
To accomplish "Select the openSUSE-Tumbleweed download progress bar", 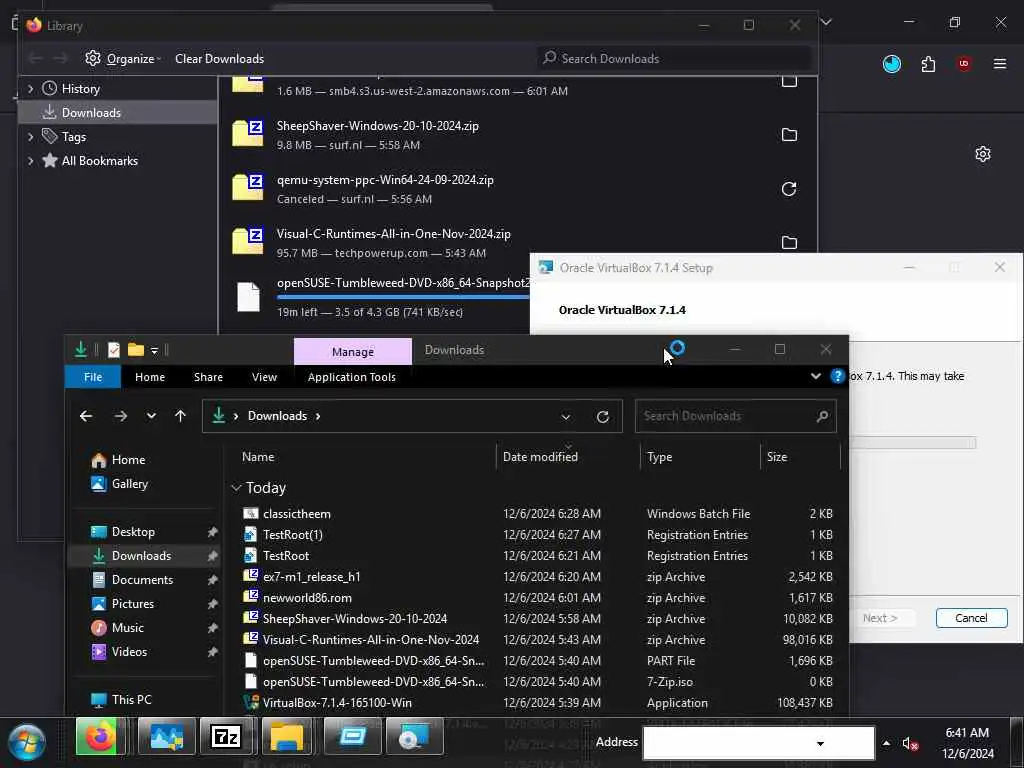I will (403, 297).
